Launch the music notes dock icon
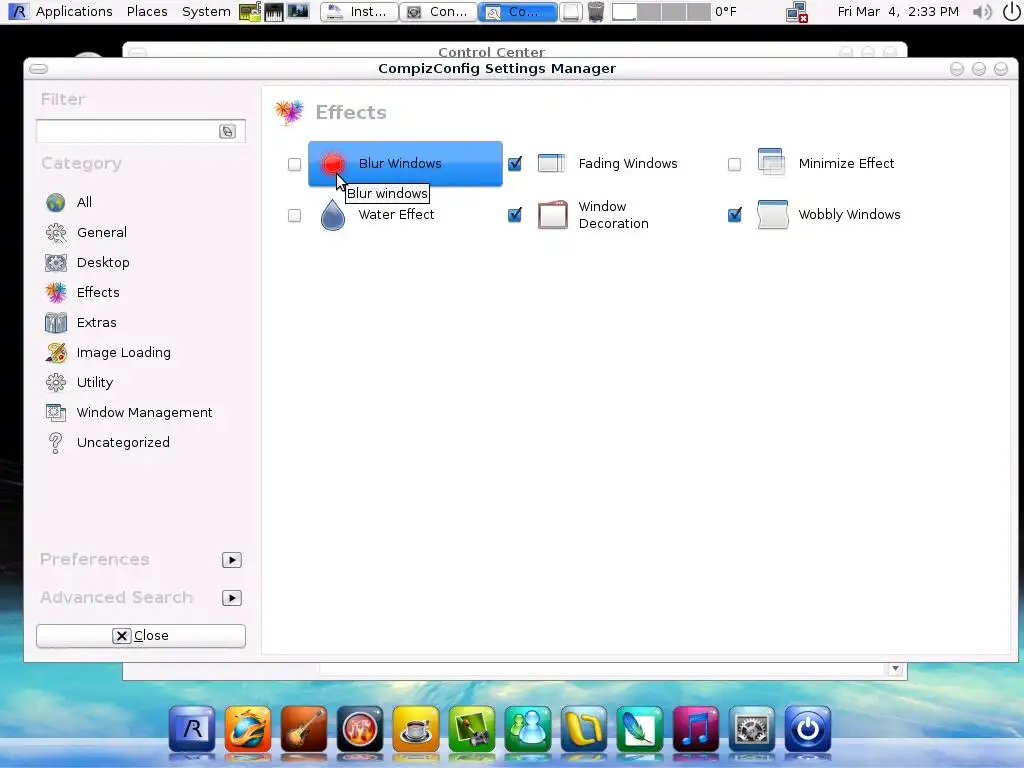Image resolution: width=1024 pixels, height=768 pixels. tap(696, 729)
